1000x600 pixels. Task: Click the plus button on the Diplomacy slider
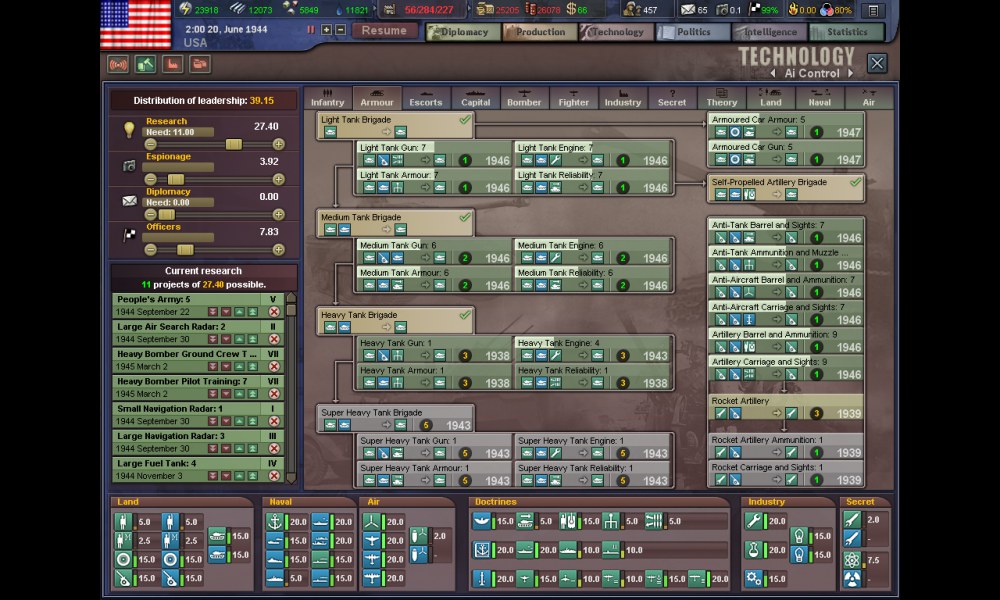point(279,214)
